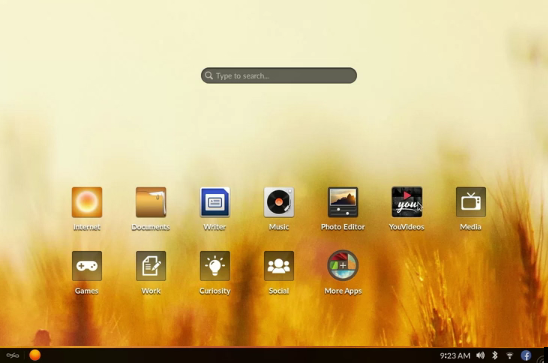Launch the Writer application
The width and height of the screenshot is (548, 363).
[x=215, y=202]
